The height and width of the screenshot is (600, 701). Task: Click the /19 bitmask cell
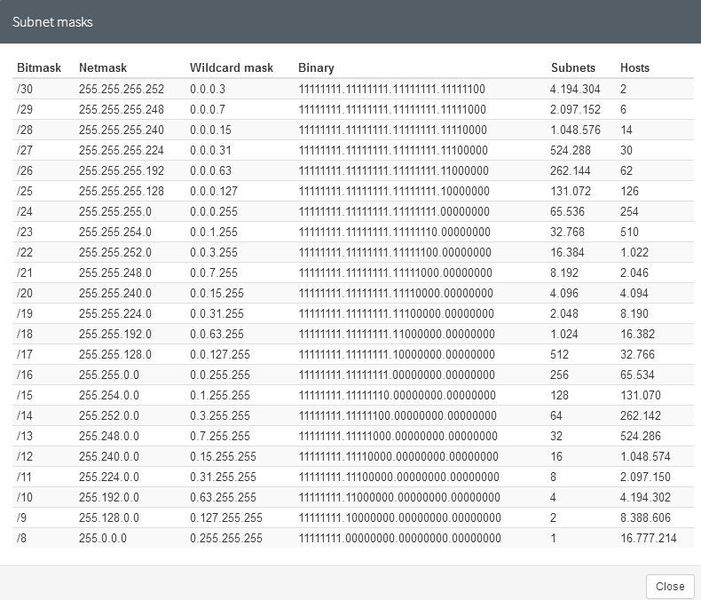(25, 314)
